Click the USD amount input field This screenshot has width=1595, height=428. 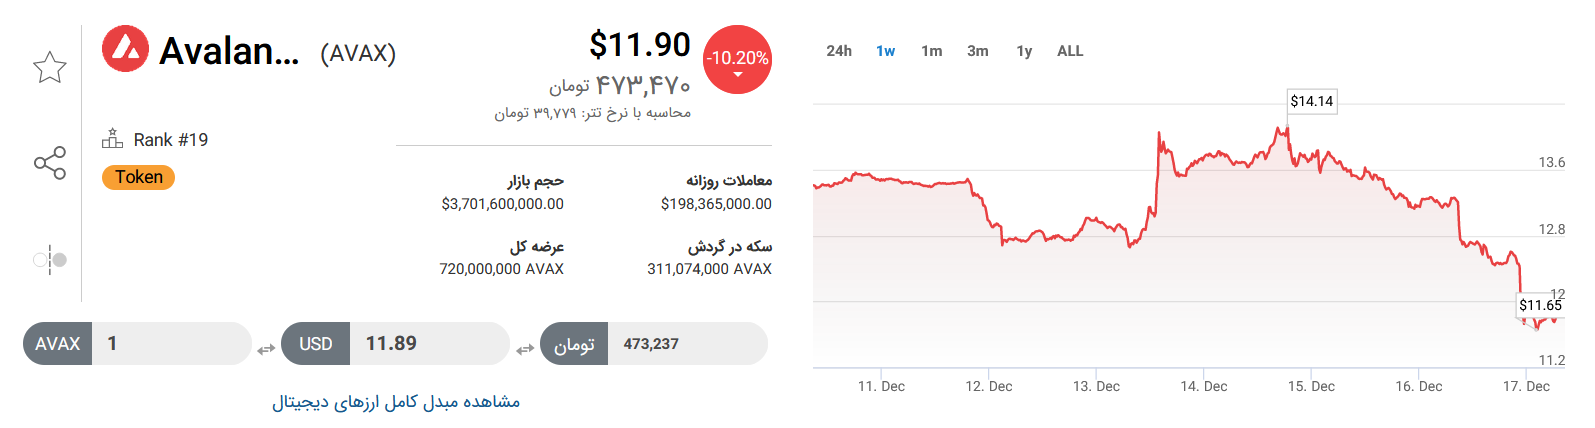click(428, 344)
